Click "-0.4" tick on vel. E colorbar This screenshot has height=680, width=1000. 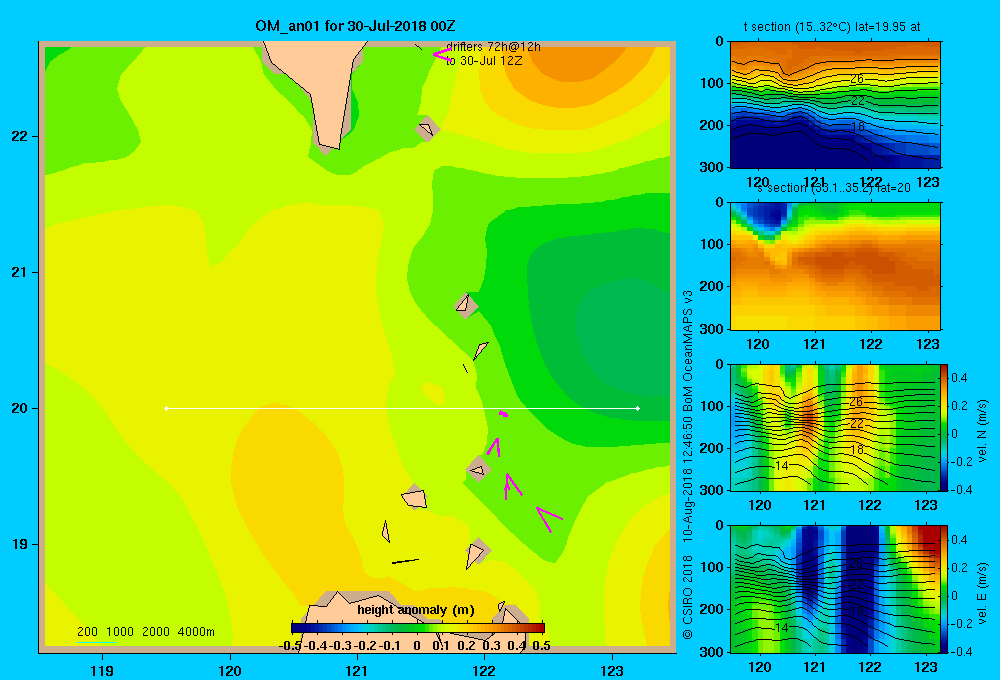click(962, 651)
